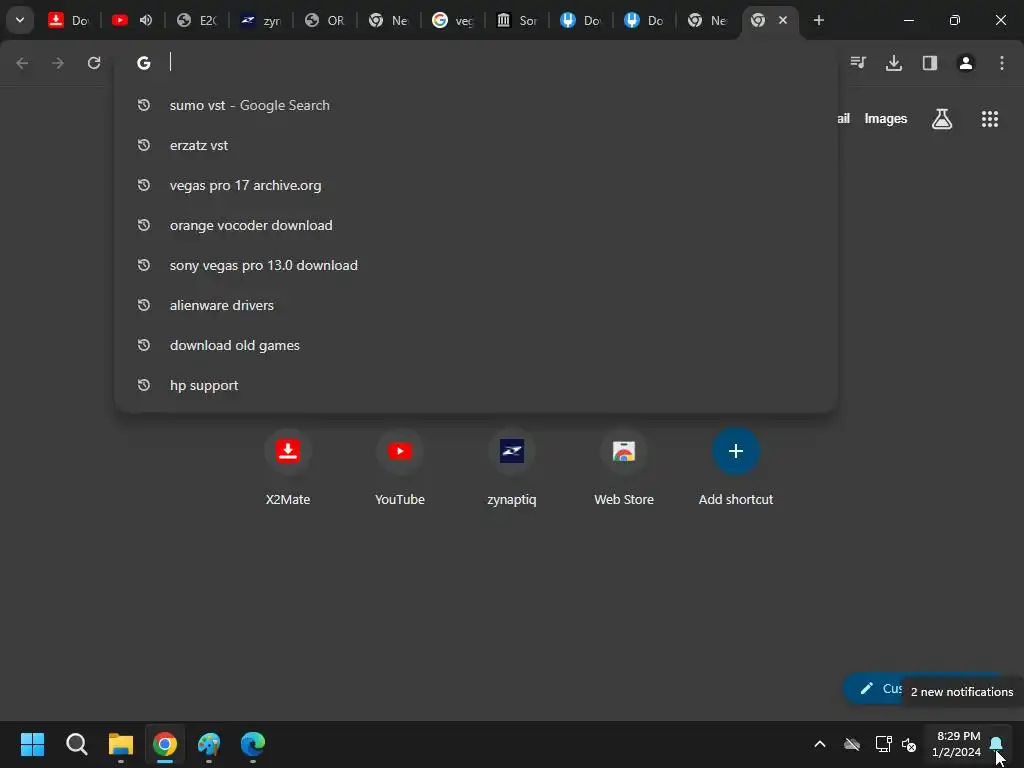The image size is (1024, 768).
Task: Open media controls icon in toolbar
Action: (x=858, y=63)
